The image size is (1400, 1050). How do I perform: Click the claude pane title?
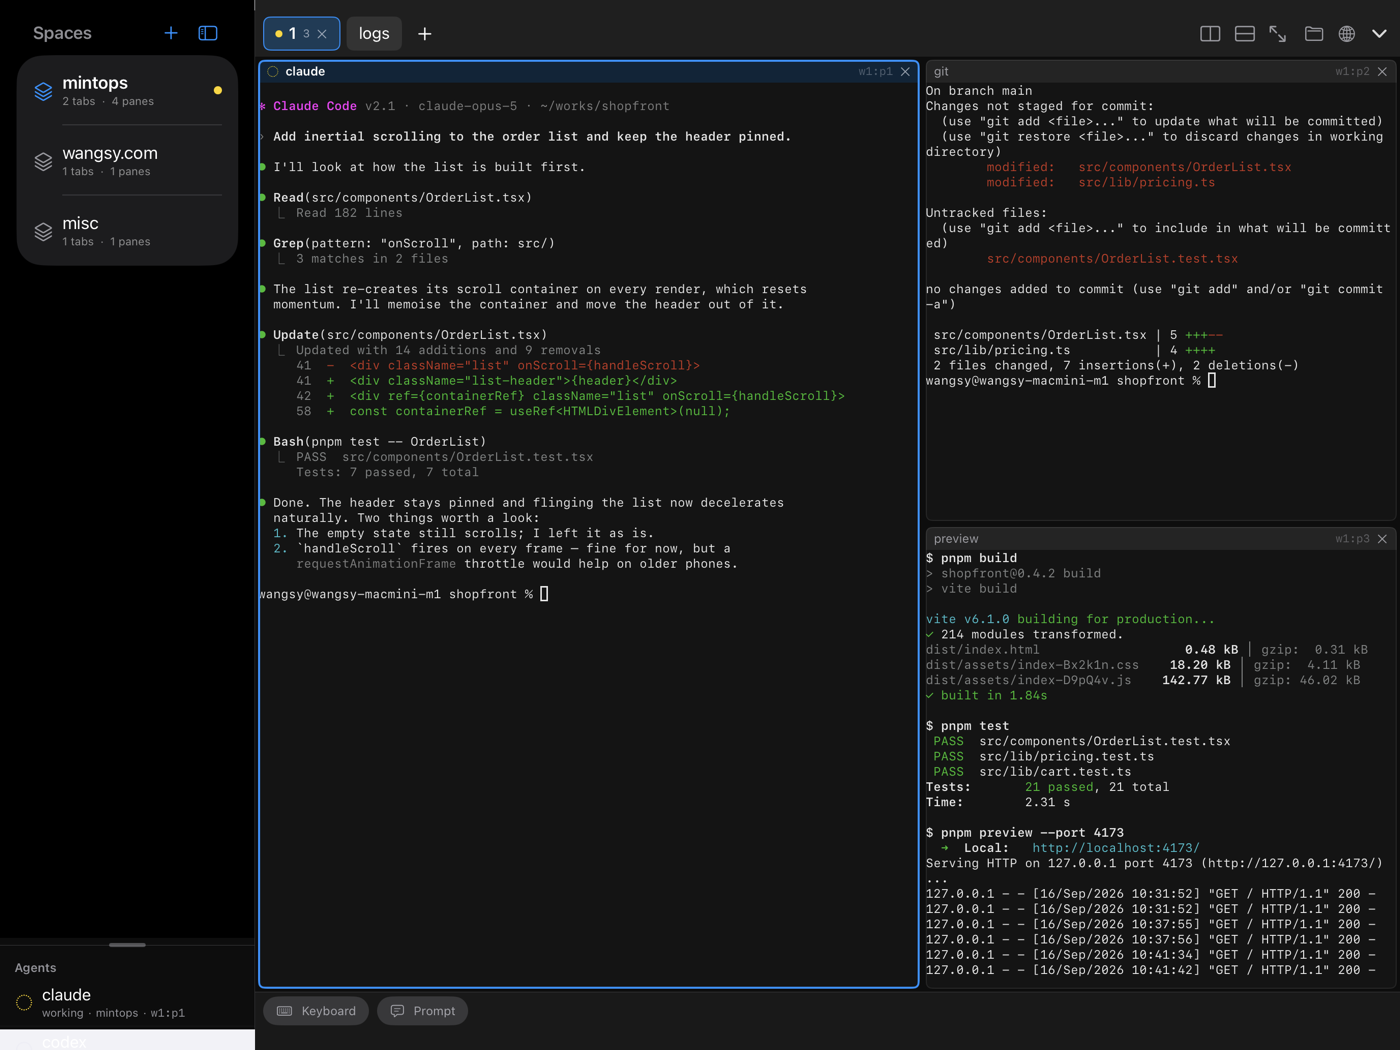pyautogui.click(x=305, y=72)
